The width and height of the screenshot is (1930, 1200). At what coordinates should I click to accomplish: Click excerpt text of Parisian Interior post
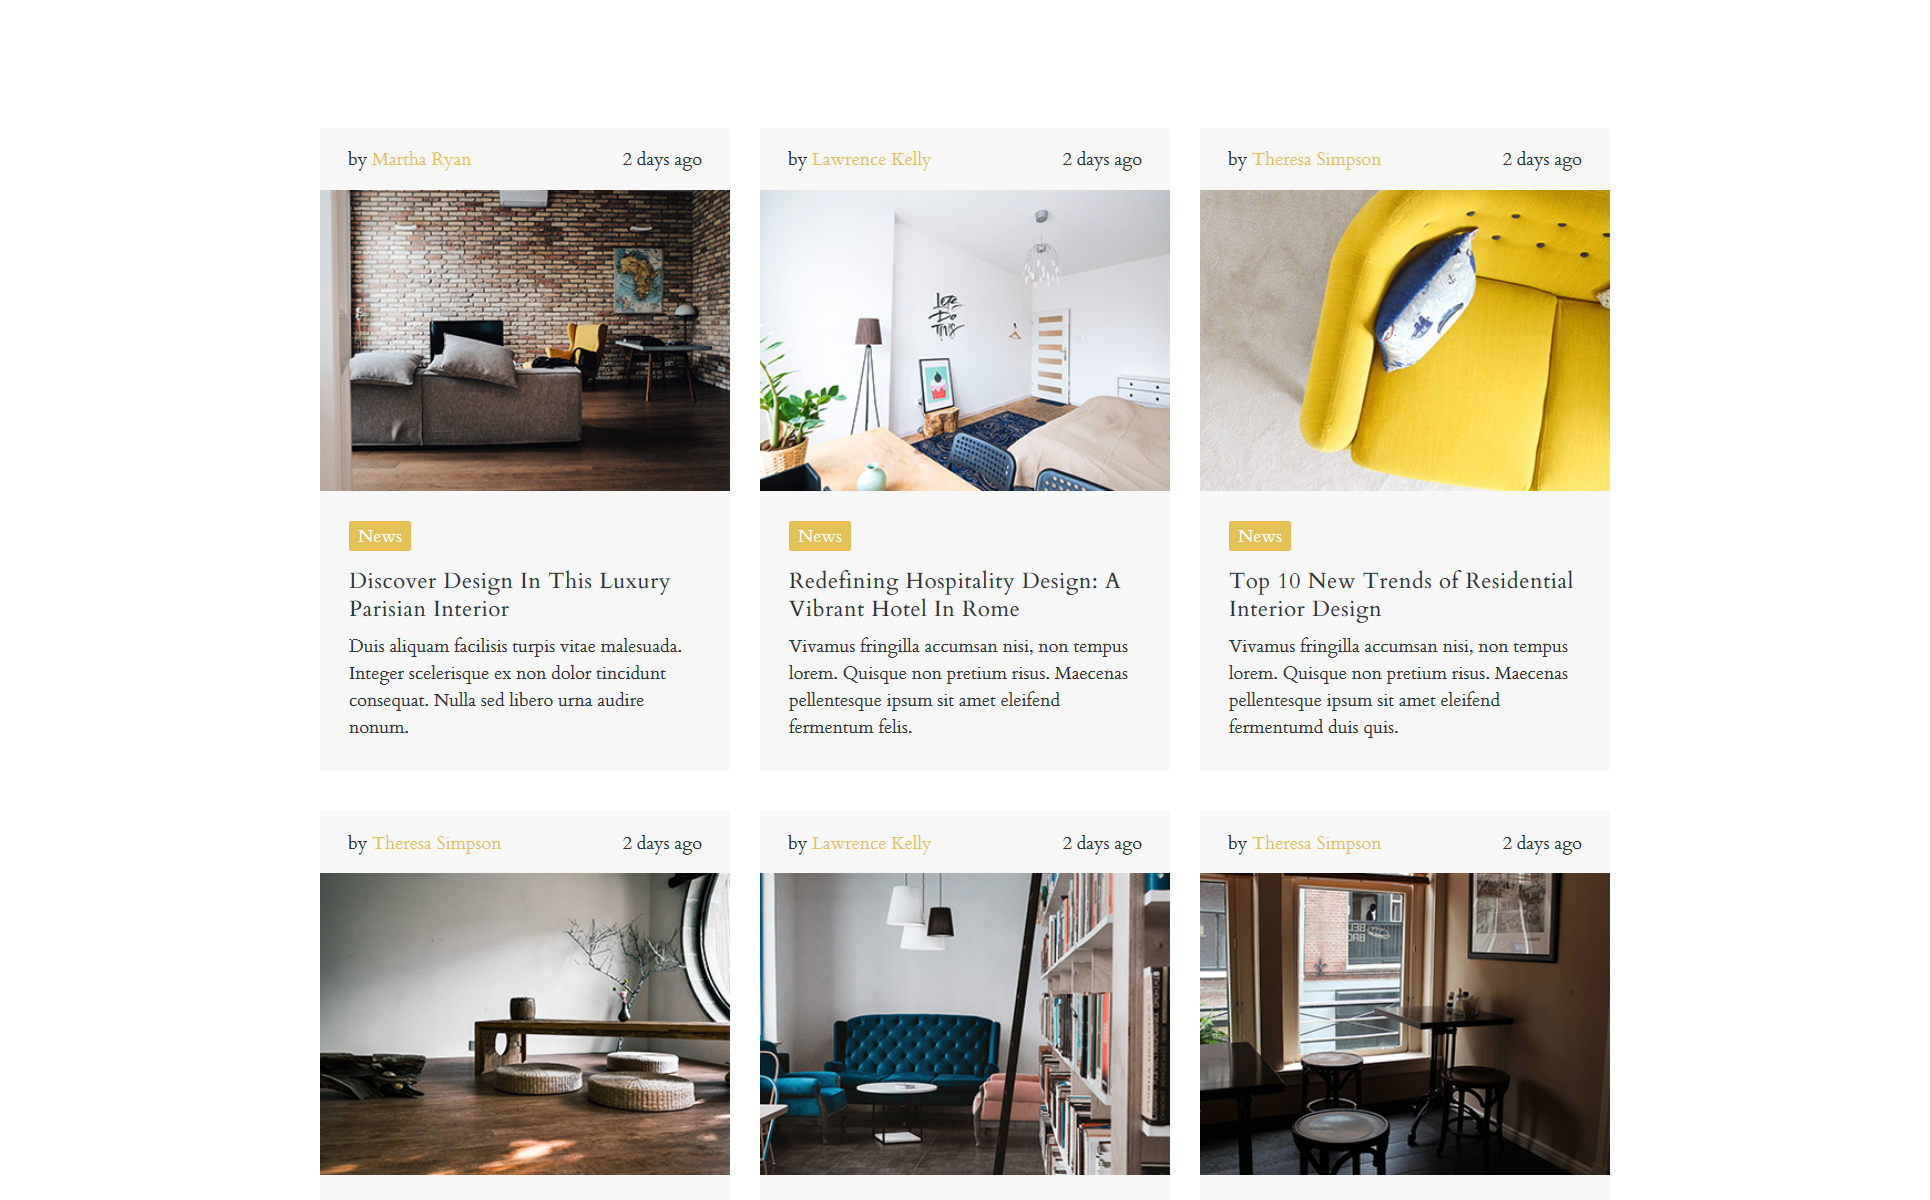coord(515,687)
